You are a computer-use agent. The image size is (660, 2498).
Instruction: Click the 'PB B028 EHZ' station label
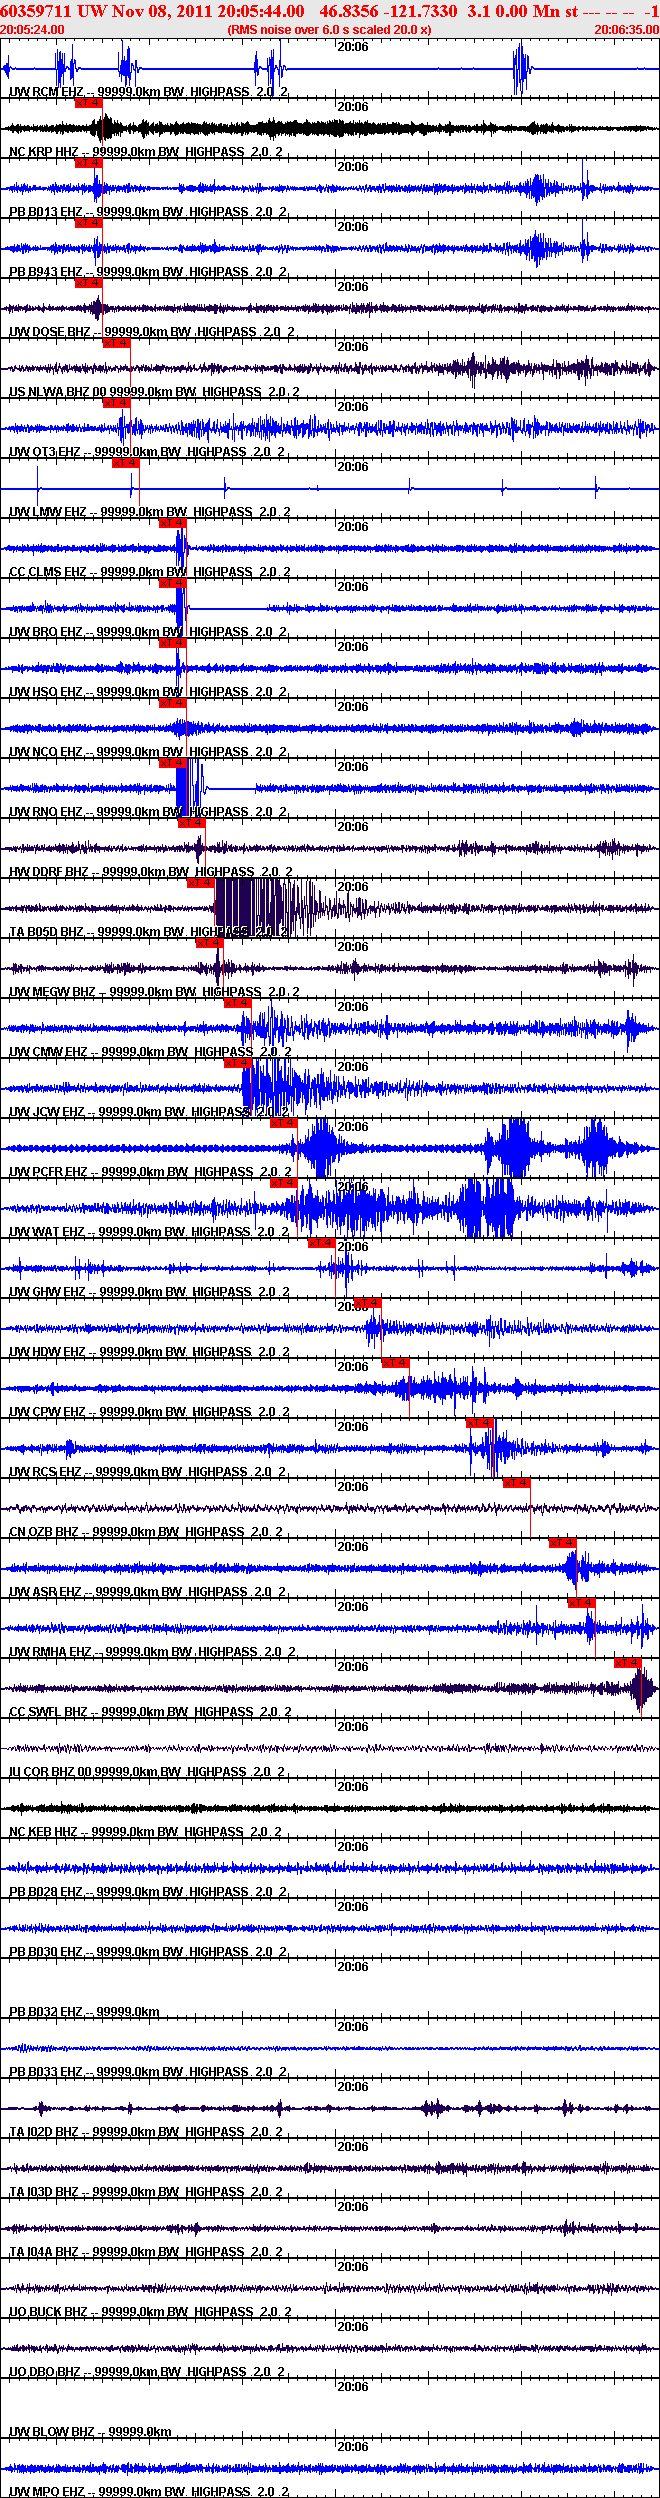point(46,1892)
